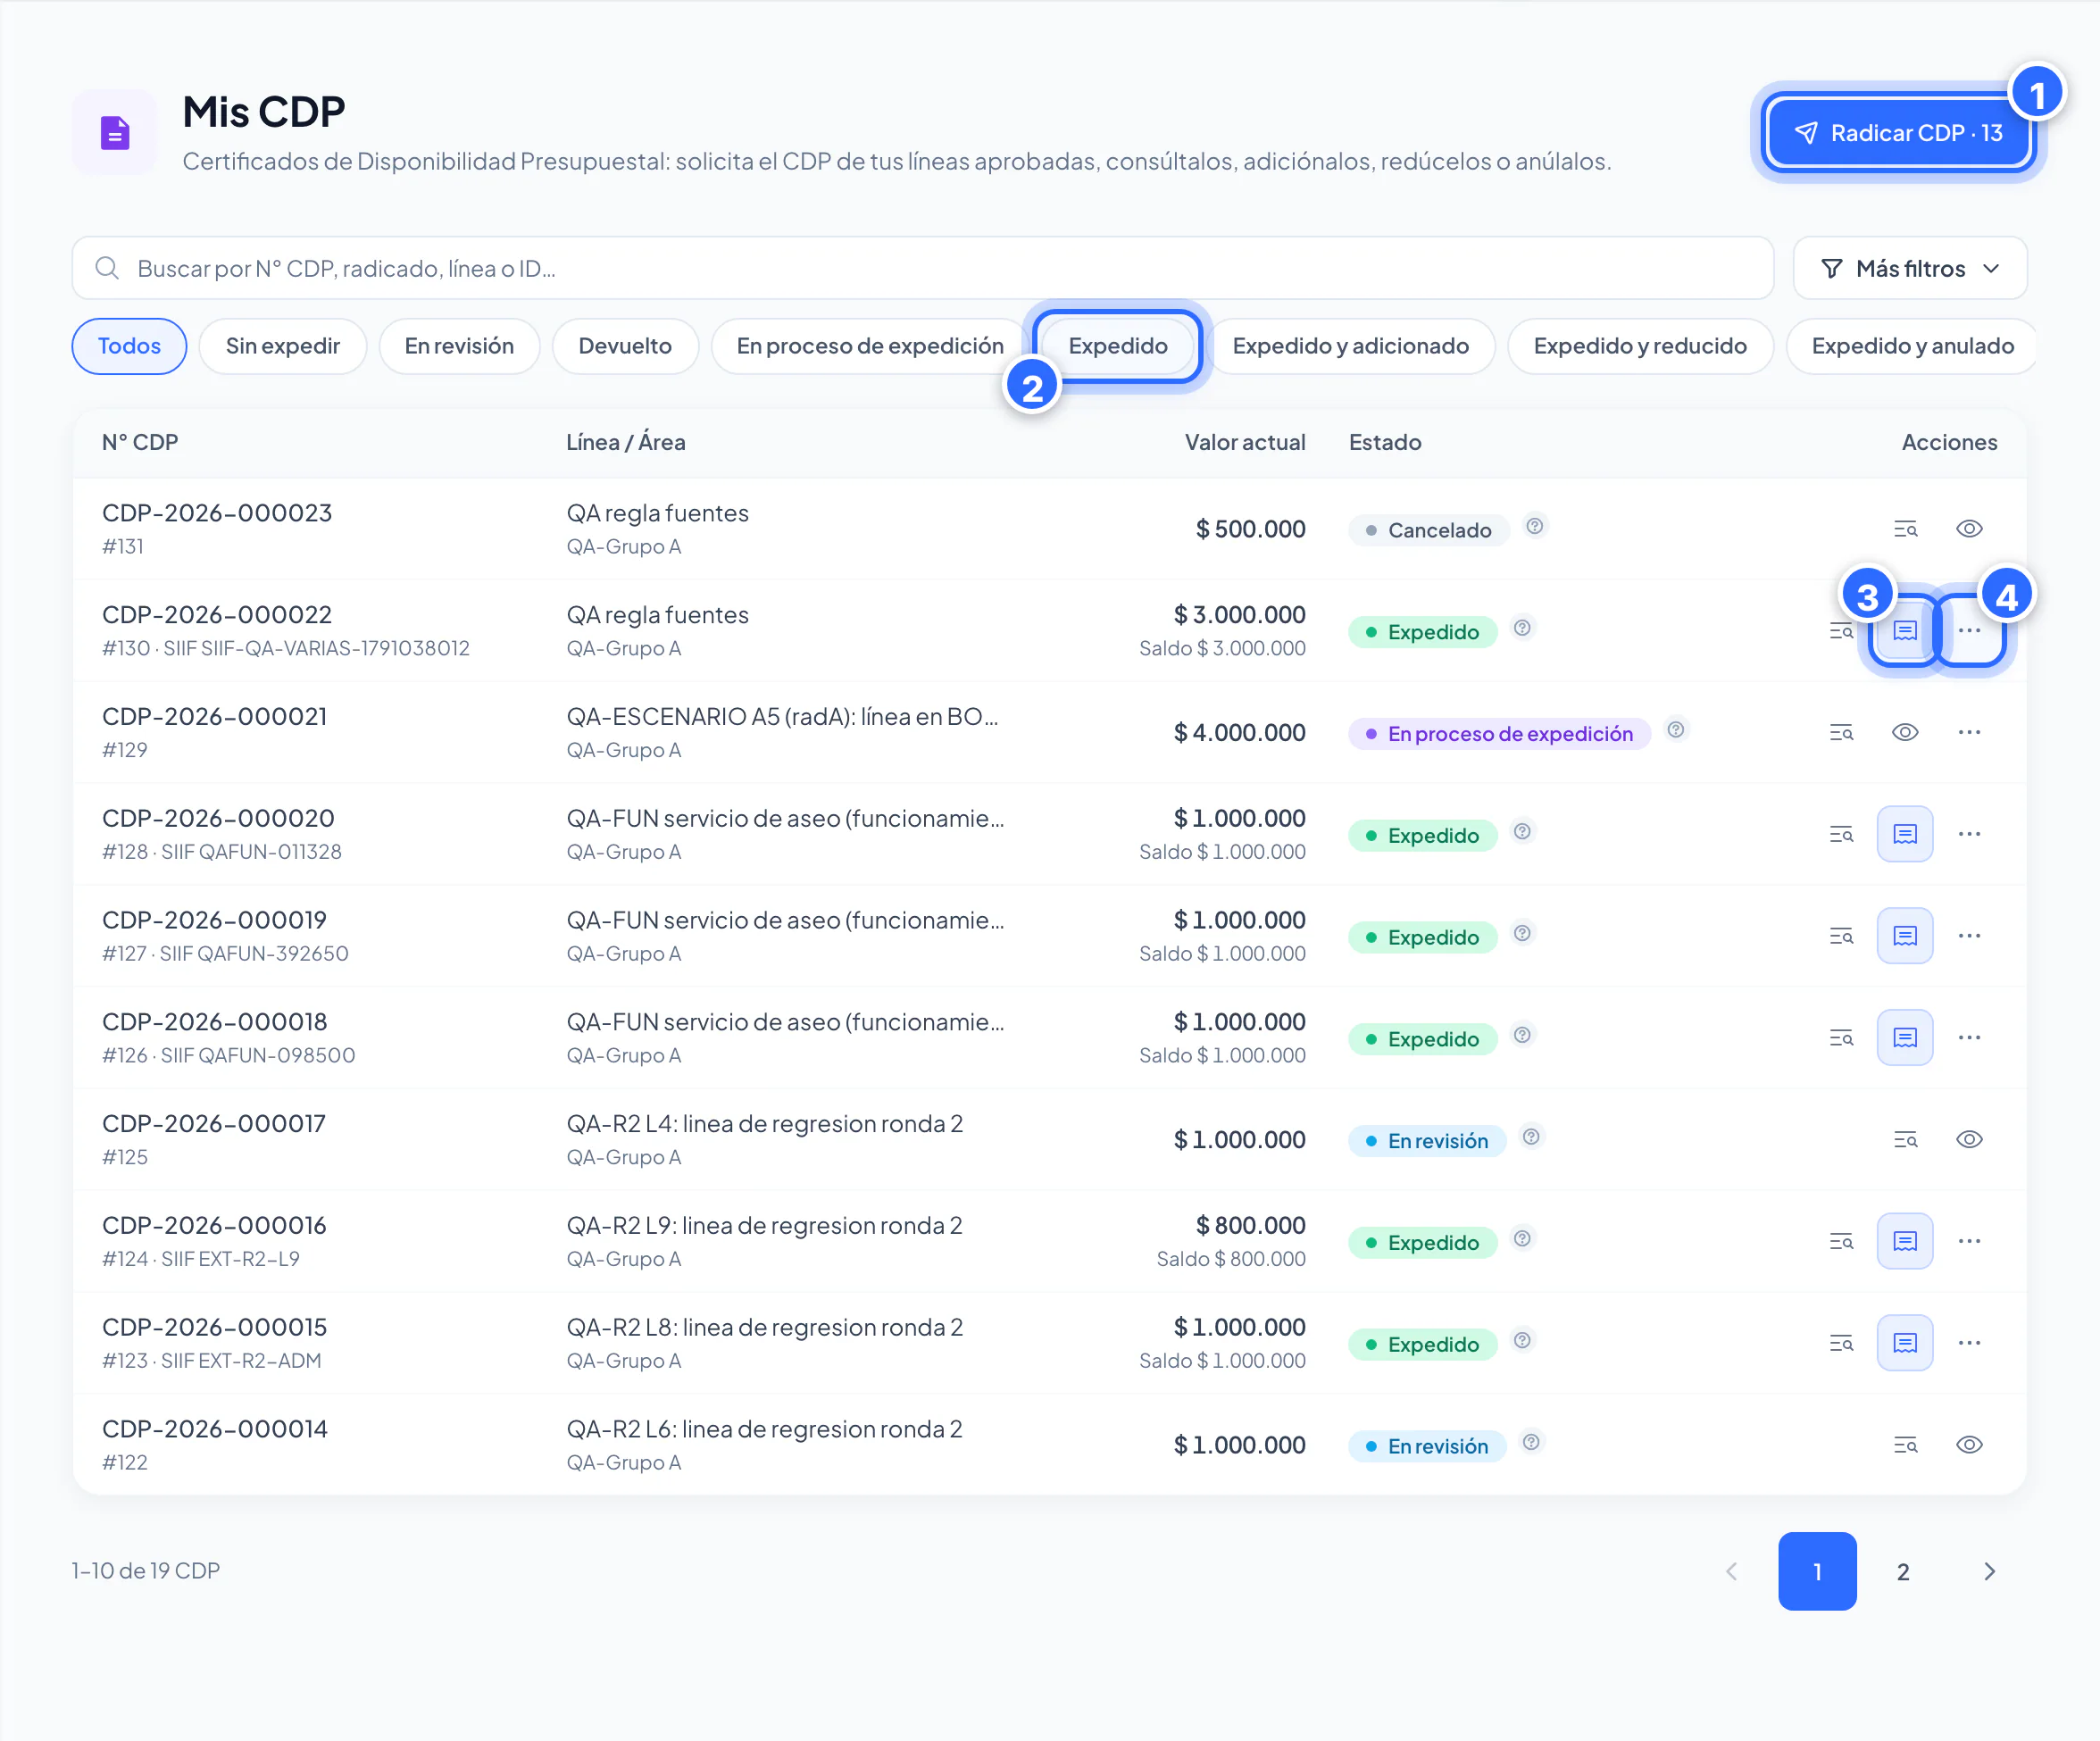This screenshot has width=2100, height=1741.
Task: Click the Radicar CDP · 13 button
Action: 1898,133
